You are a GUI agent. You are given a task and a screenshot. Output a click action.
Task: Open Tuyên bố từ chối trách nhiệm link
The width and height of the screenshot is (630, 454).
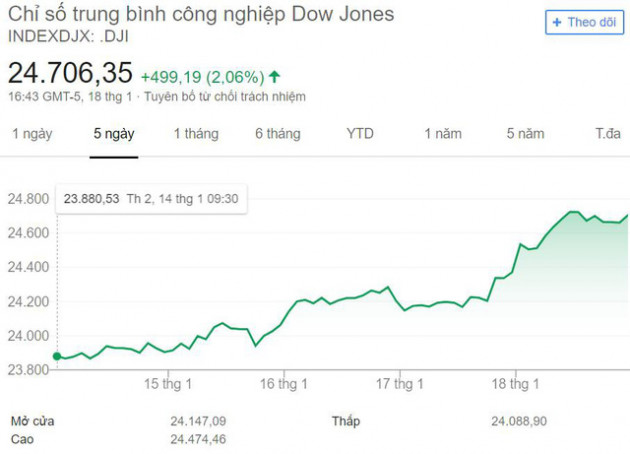tap(225, 97)
